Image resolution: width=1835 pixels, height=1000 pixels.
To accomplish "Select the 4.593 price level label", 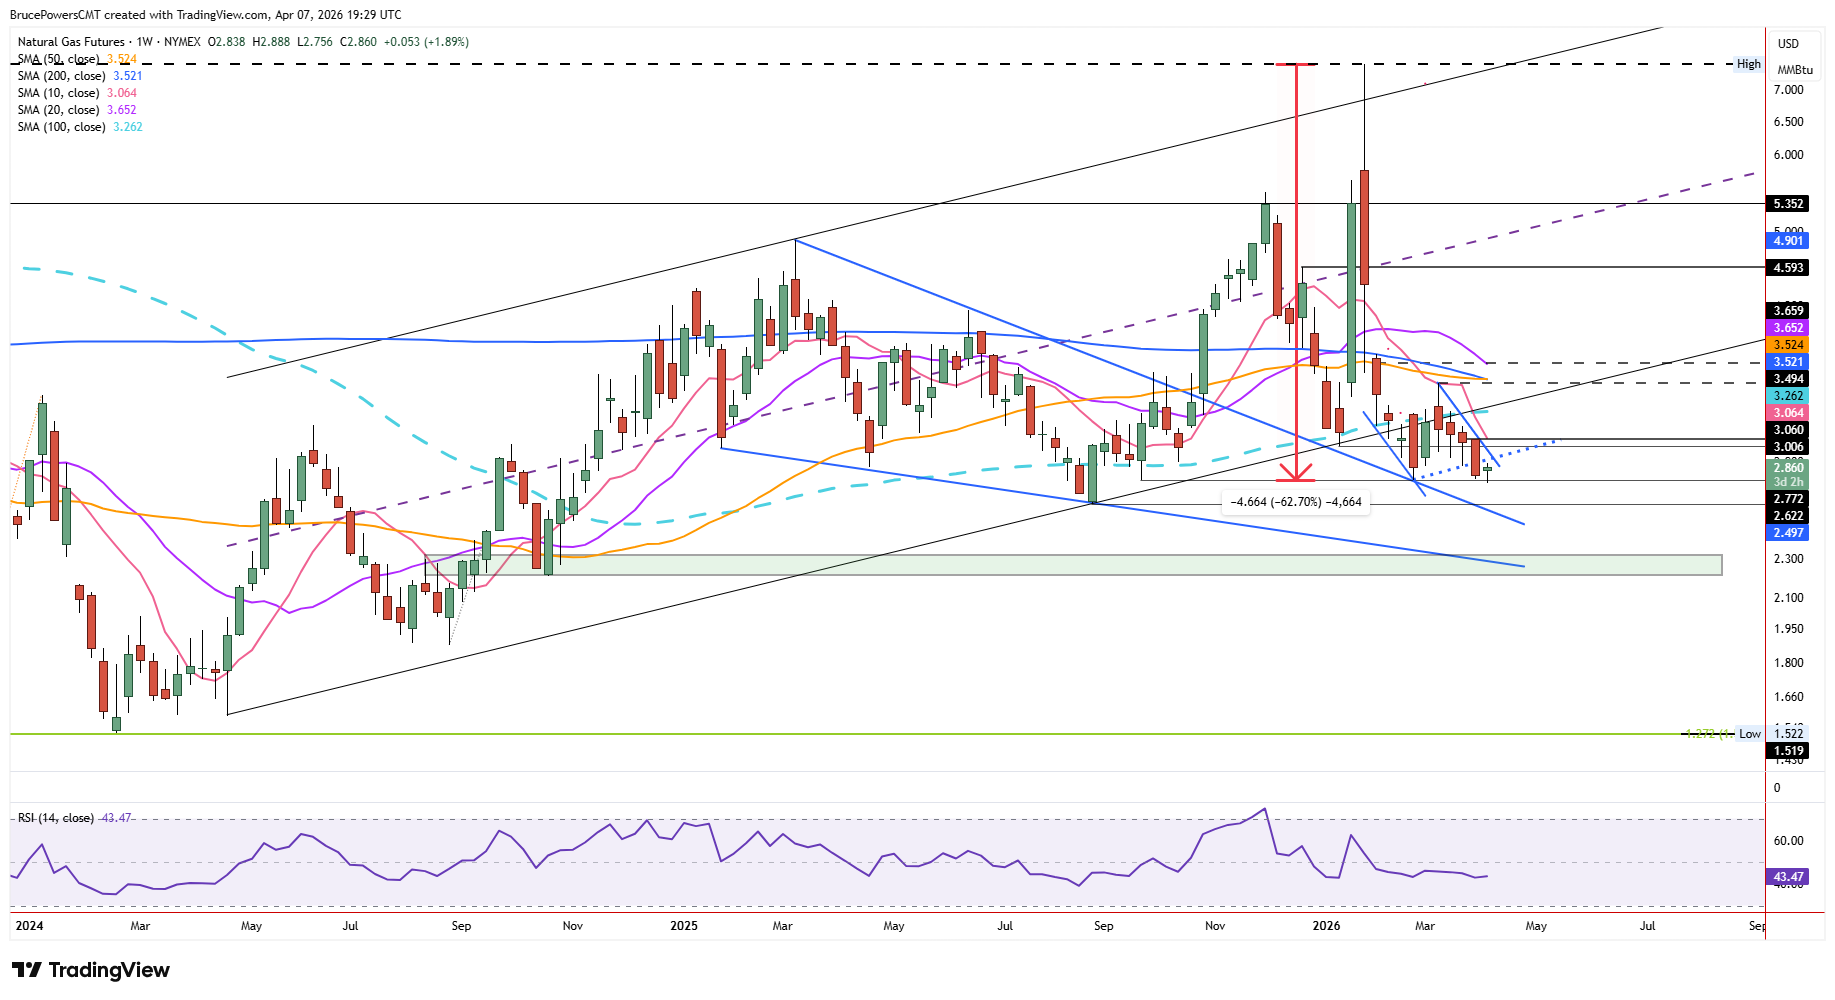I will pos(1788,268).
